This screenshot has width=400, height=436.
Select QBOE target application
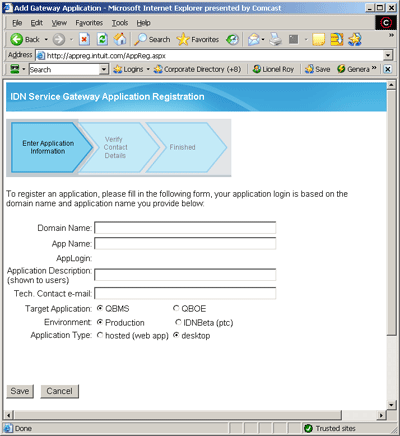point(176,308)
